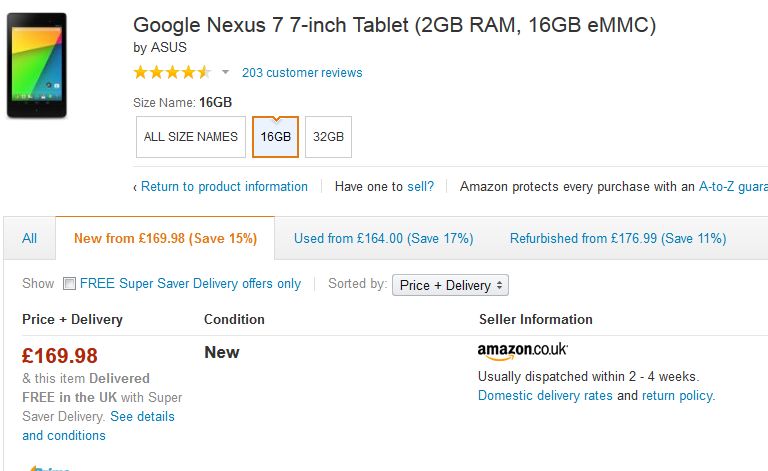The width and height of the screenshot is (768, 471).
Task: Switch to the All offers tab
Action: (29, 238)
